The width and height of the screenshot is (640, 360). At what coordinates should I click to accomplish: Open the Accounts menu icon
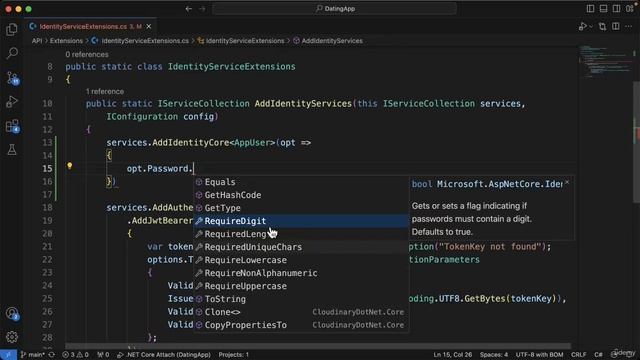(12, 313)
